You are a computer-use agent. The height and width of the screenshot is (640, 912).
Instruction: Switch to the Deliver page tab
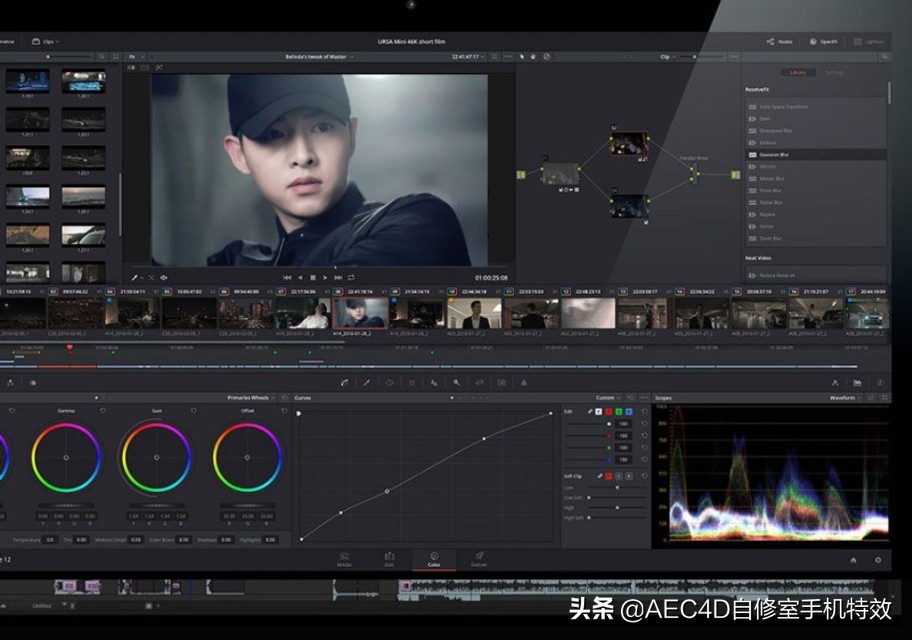(478, 559)
